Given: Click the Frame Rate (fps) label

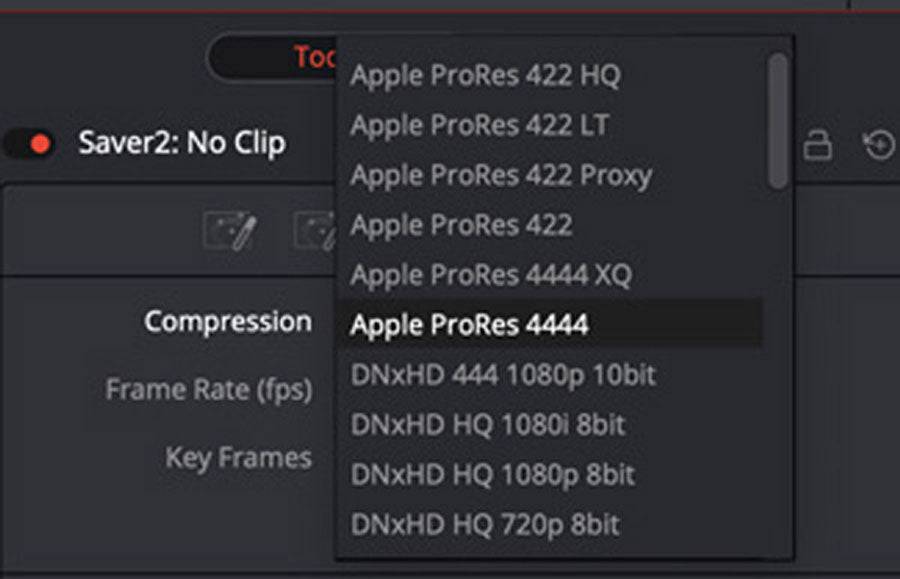Looking at the screenshot, I should 209,390.
